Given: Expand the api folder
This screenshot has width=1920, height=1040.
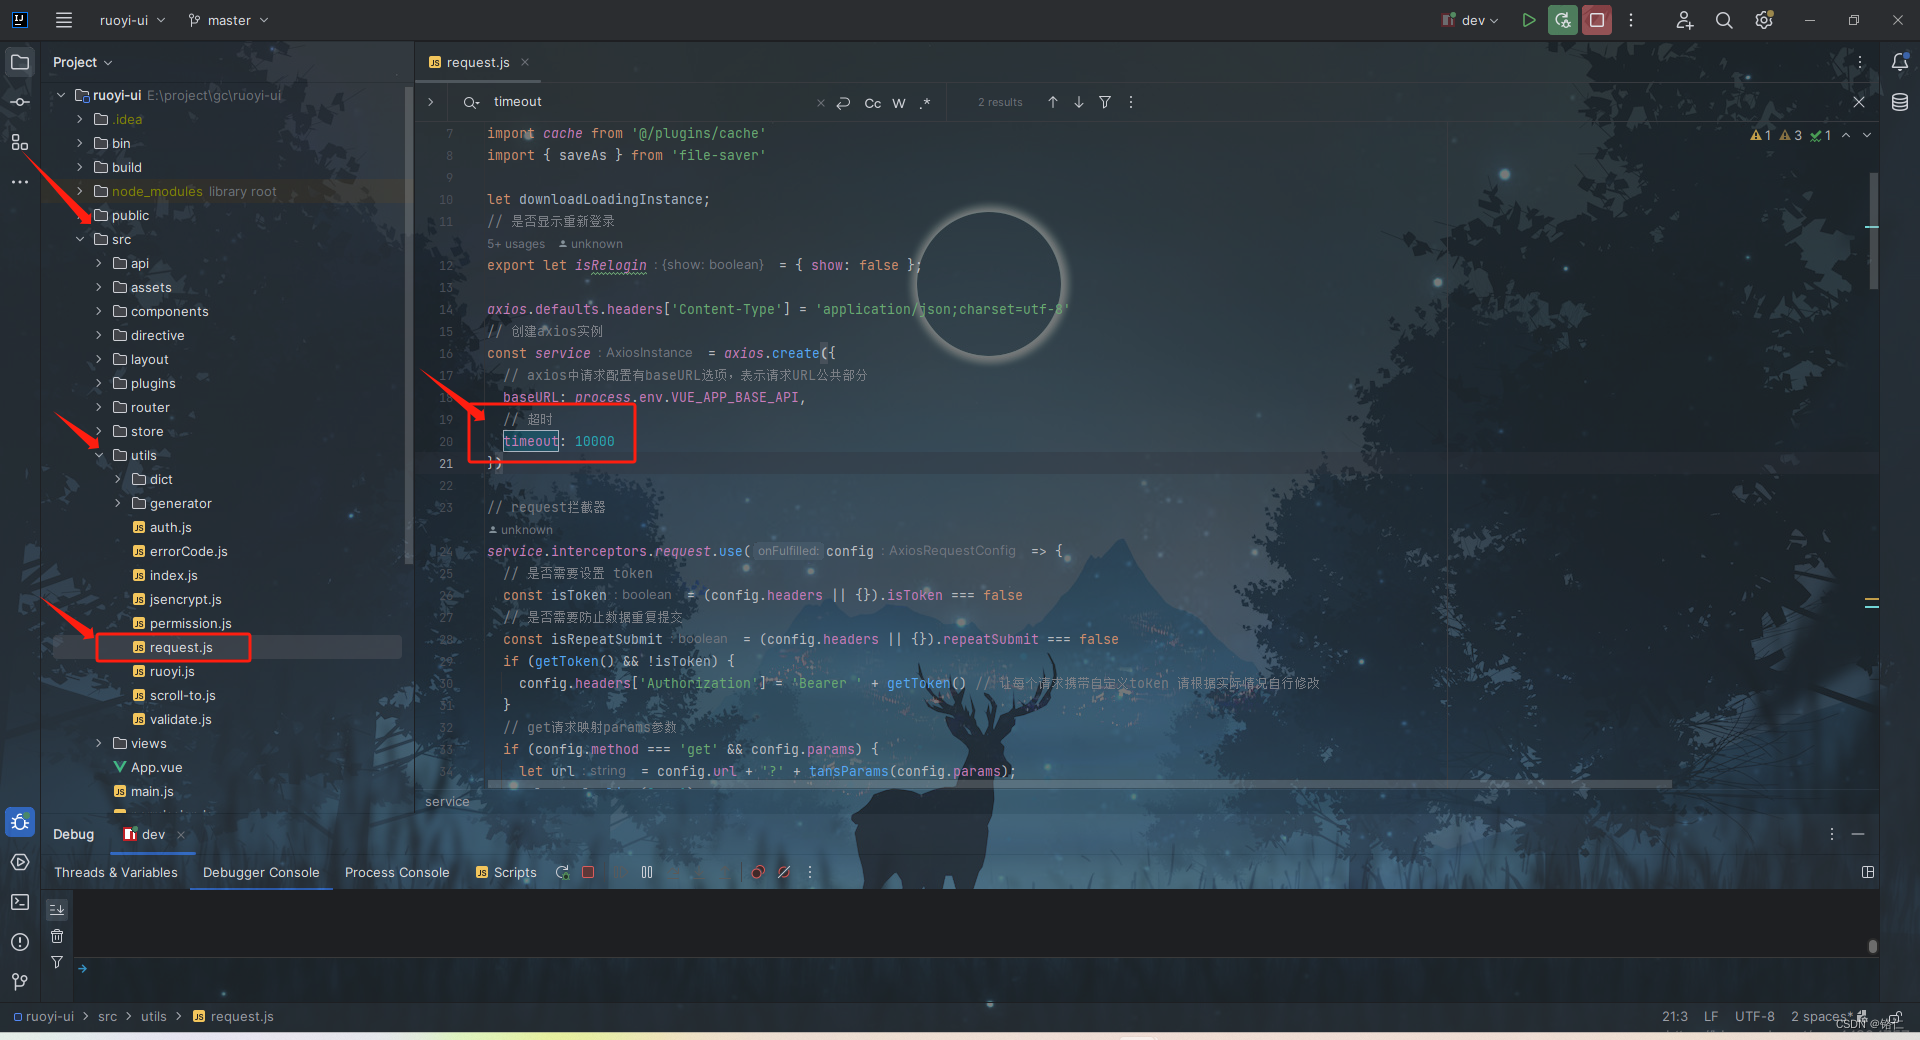Looking at the screenshot, I should click(99, 263).
